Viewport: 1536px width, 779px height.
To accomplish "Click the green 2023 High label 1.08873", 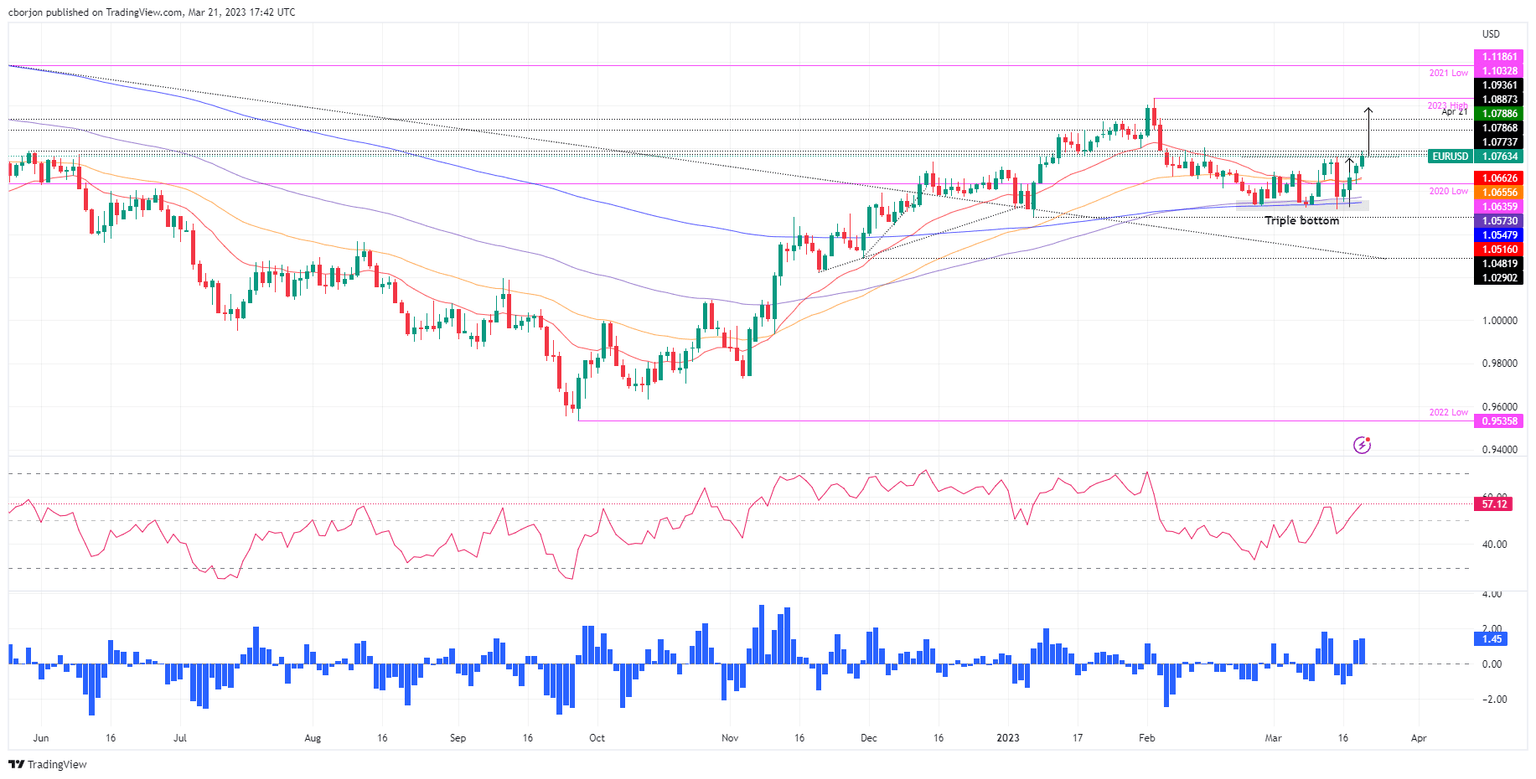I will [x=1500, y=100].
